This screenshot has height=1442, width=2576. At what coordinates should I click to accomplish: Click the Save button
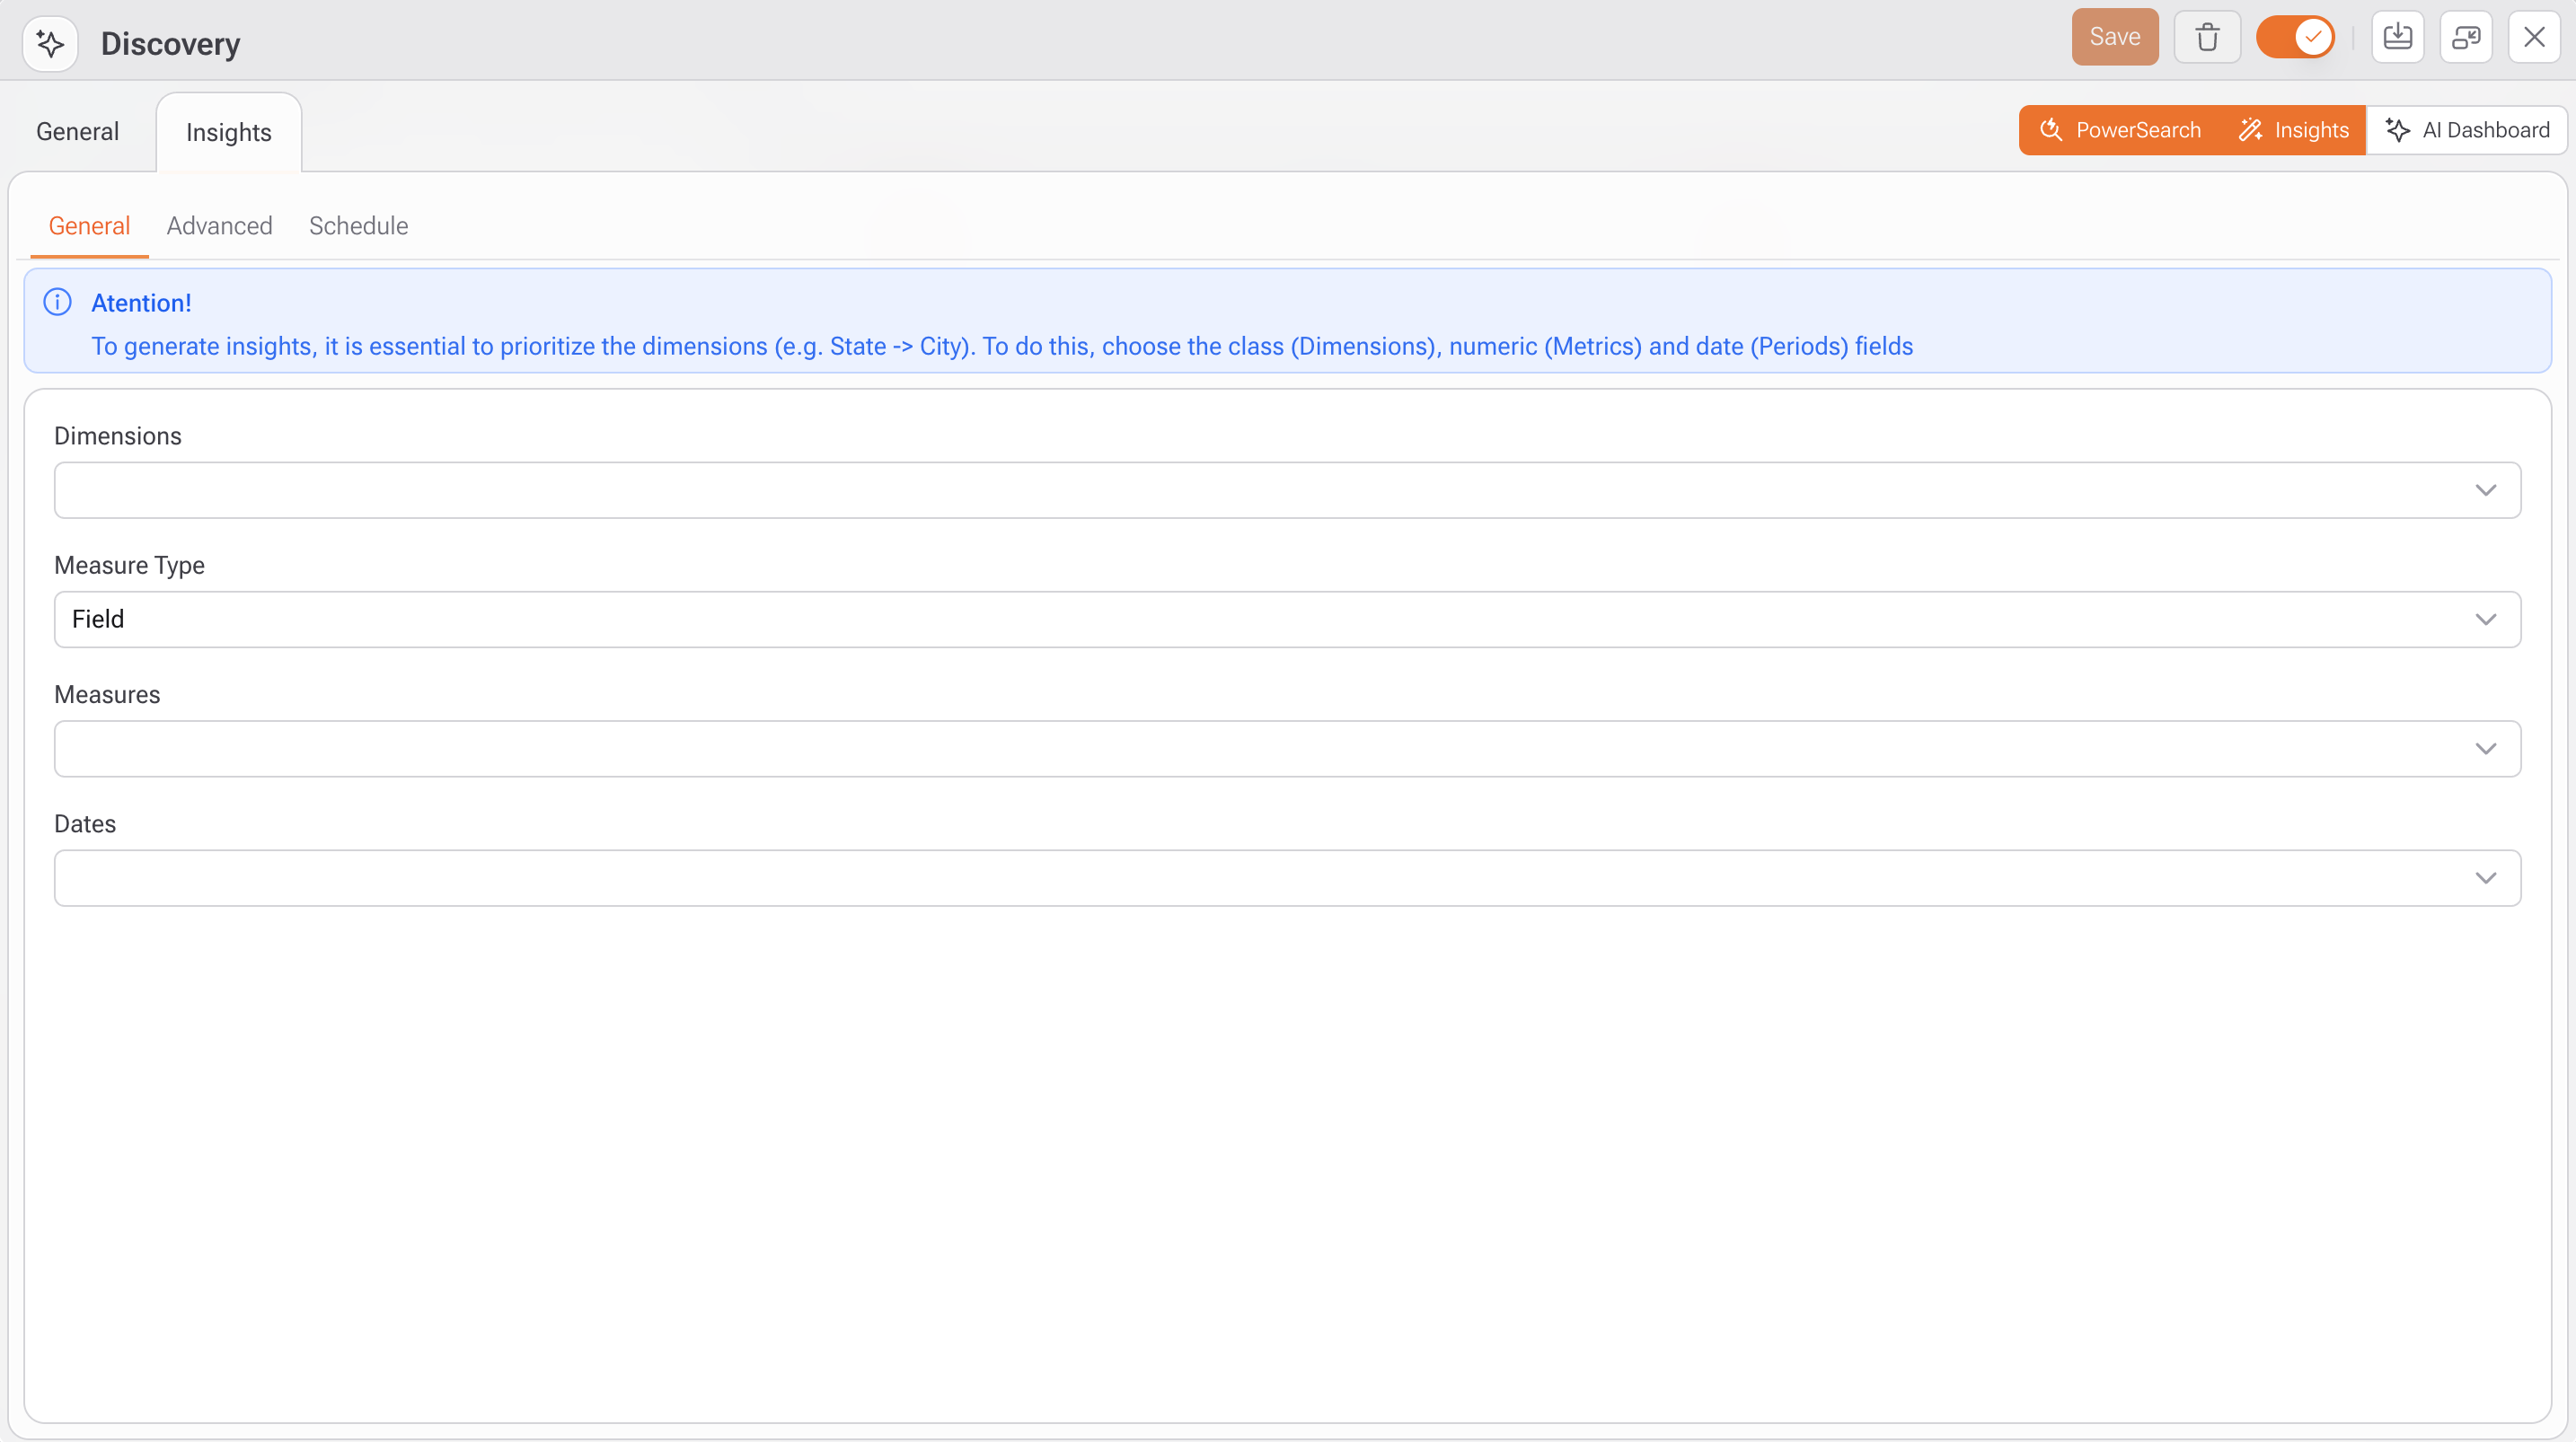(2114, 37)
